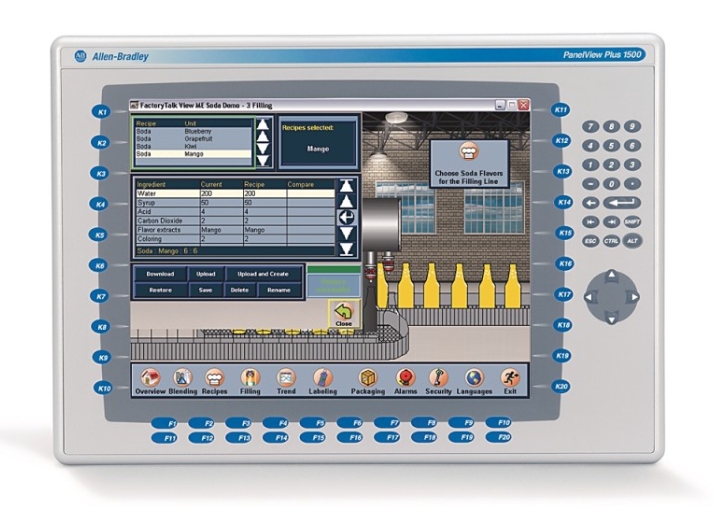
Task: Move up one row in recipe list
Action: coord(263,136)
